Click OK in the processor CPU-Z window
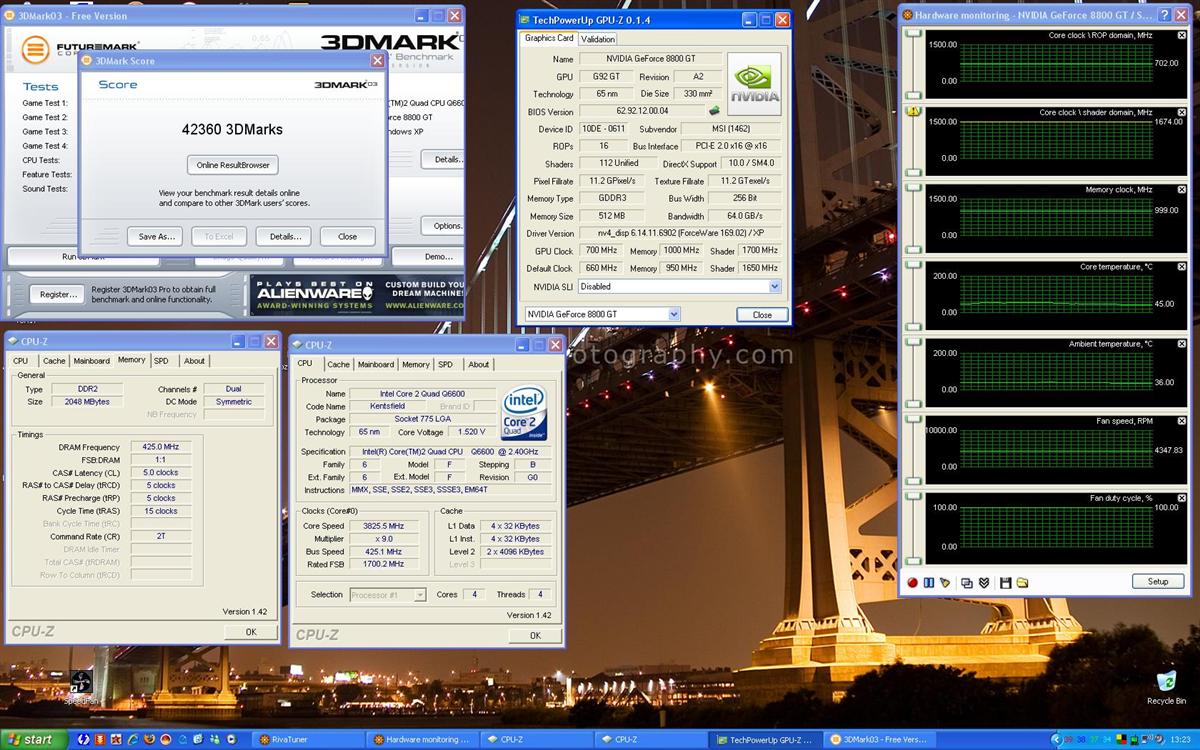 pyautogui.click(x=535, y=635)
